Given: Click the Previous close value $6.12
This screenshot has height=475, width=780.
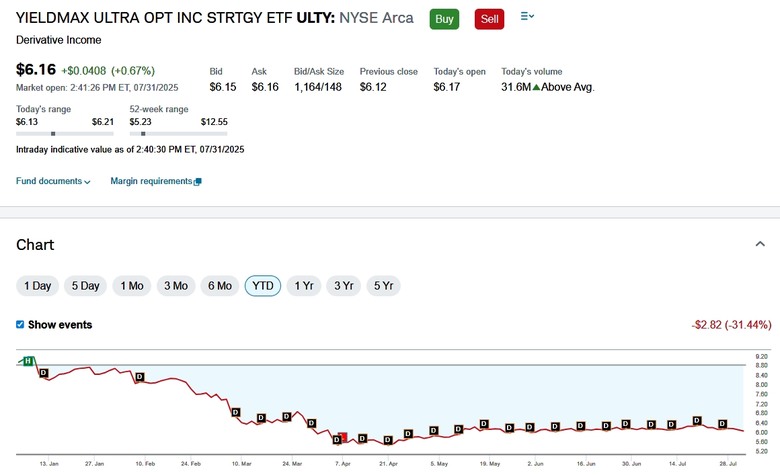Looking at the screenshot, I should [x=373, y=87].
